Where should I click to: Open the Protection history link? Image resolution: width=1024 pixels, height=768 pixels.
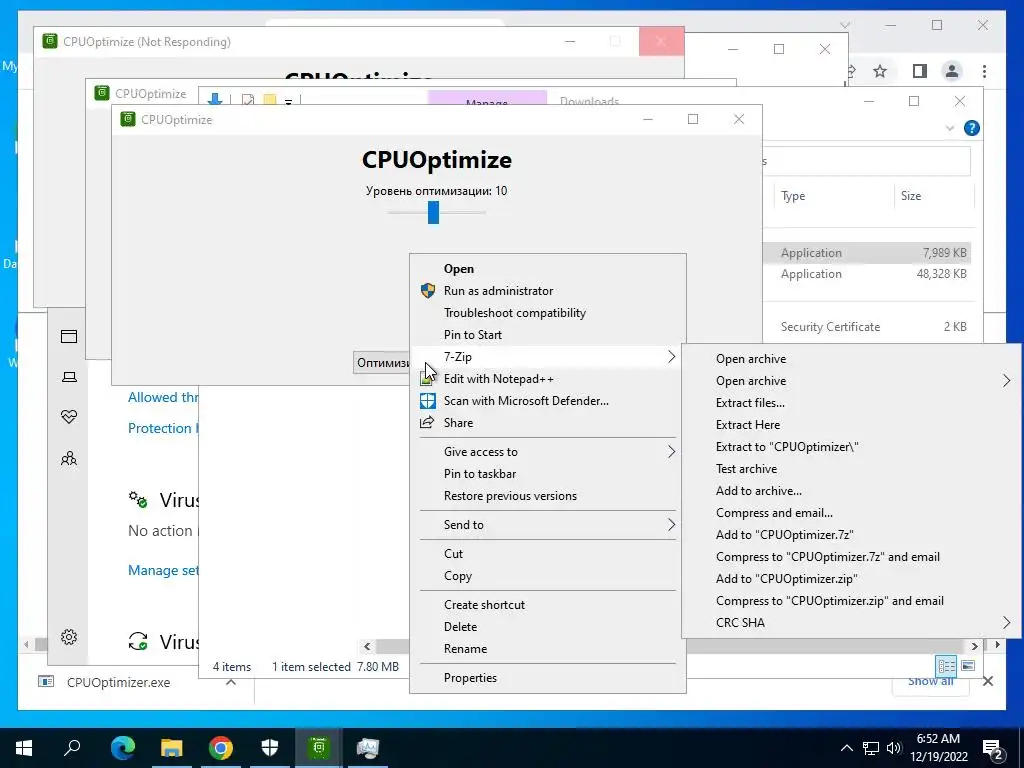coord(163,428)
